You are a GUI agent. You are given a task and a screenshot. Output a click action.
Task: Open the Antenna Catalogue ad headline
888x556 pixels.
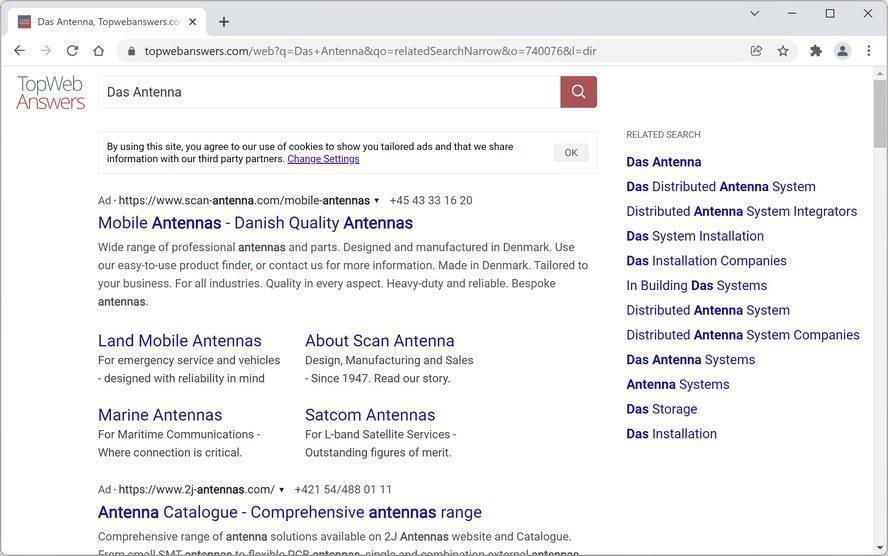click(x=290, y=512)
